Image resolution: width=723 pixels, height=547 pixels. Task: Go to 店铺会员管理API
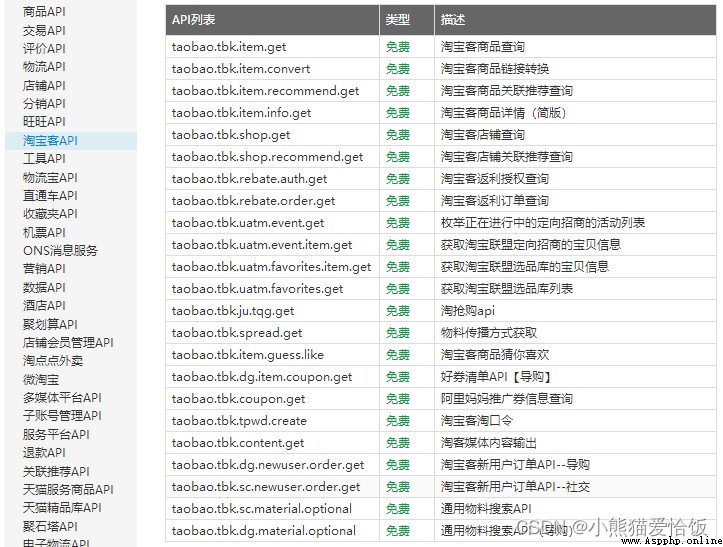pyautogui.click(x=68, y=342)
